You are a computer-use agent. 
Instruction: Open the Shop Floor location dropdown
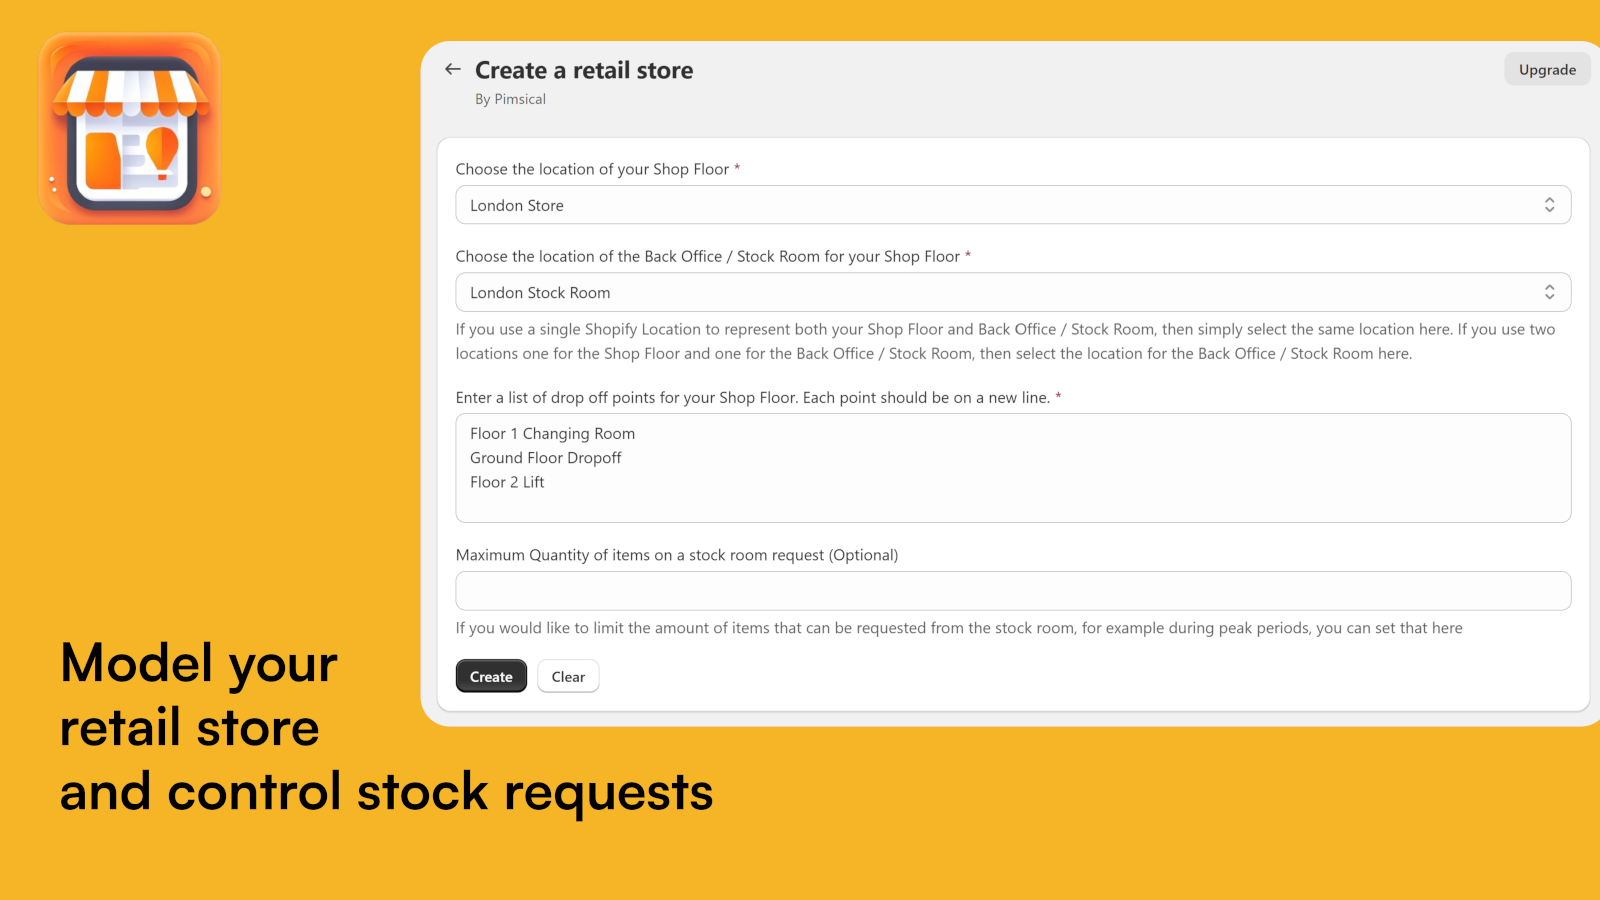point(1013,205)
